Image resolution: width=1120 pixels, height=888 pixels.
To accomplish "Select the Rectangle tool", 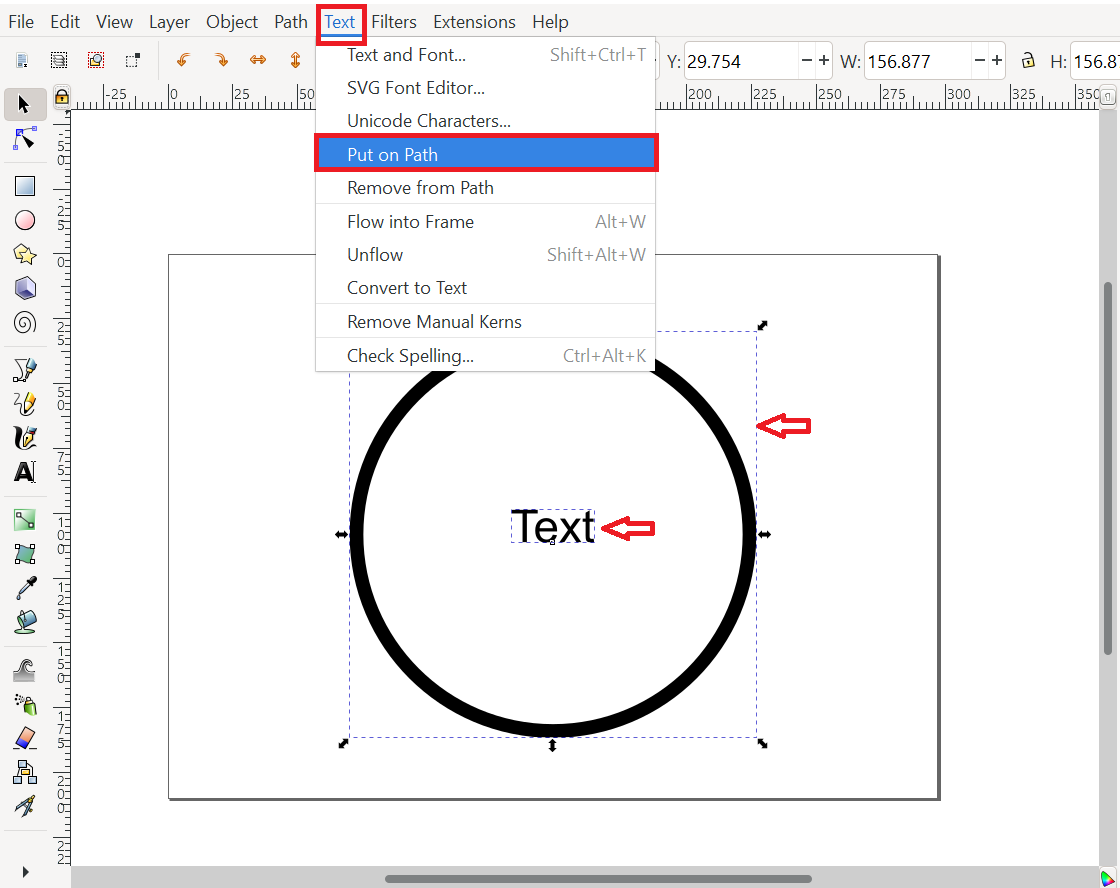I will tap(26, 185).
